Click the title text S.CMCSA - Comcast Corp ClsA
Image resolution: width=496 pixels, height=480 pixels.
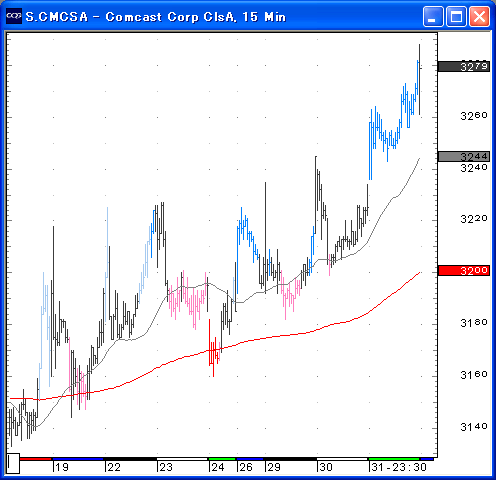pyautogui.click(x=130, y=17)
